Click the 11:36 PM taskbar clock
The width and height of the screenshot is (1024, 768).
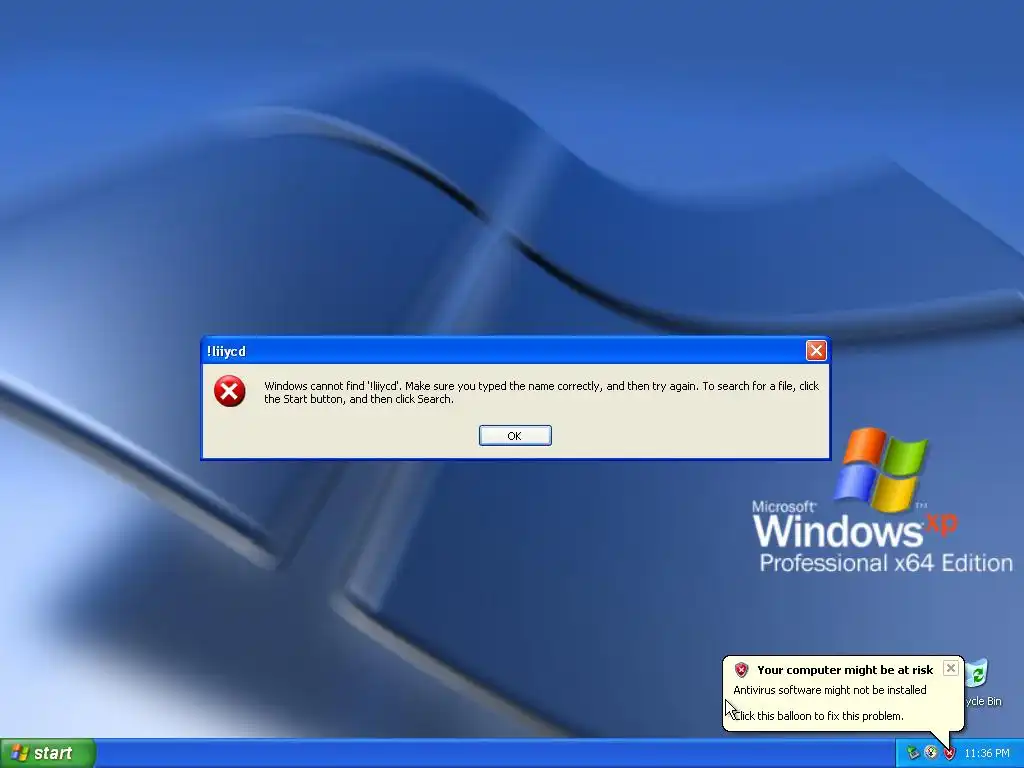coord(987,753)
